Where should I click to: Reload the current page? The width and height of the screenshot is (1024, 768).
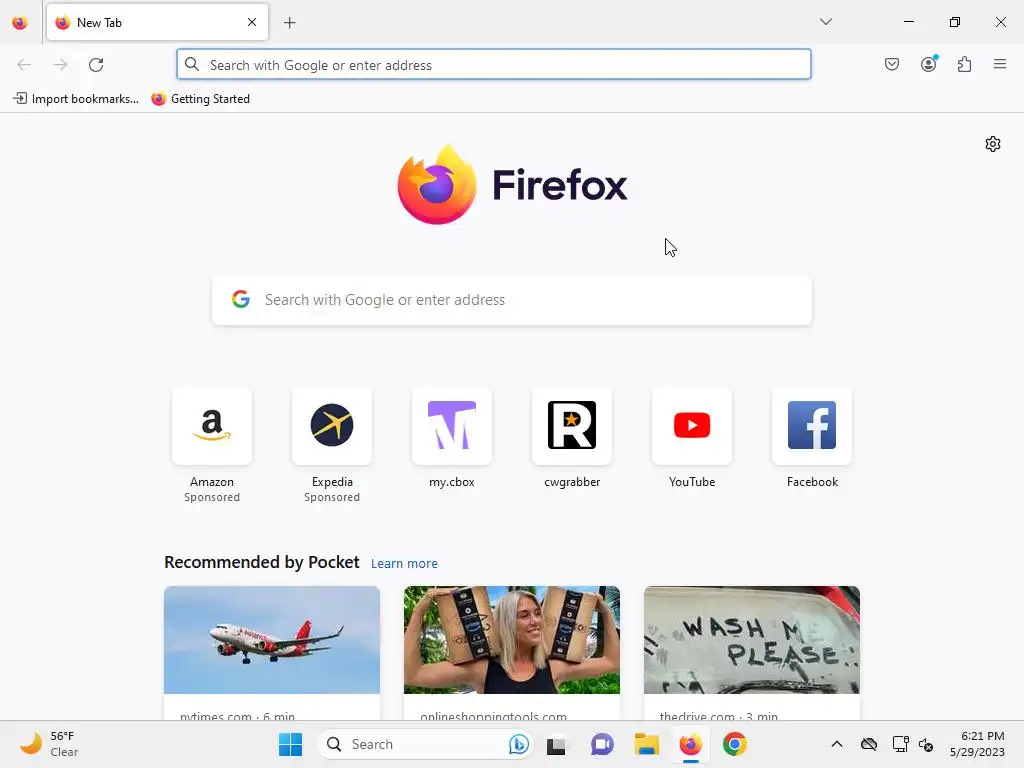point(96,65)
